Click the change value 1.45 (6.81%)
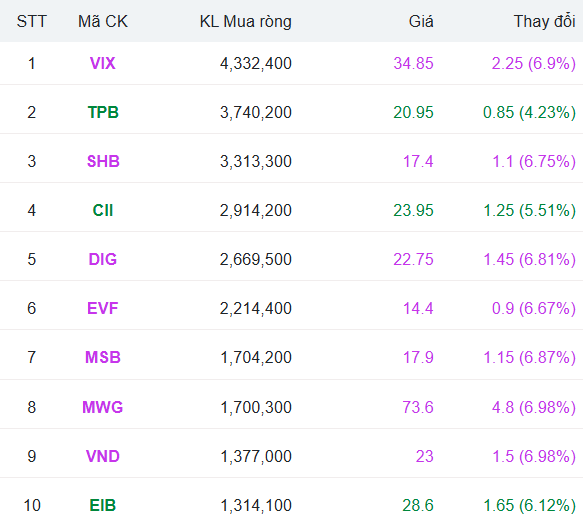Screen dimensions: 583x522 tap(530, 260)
